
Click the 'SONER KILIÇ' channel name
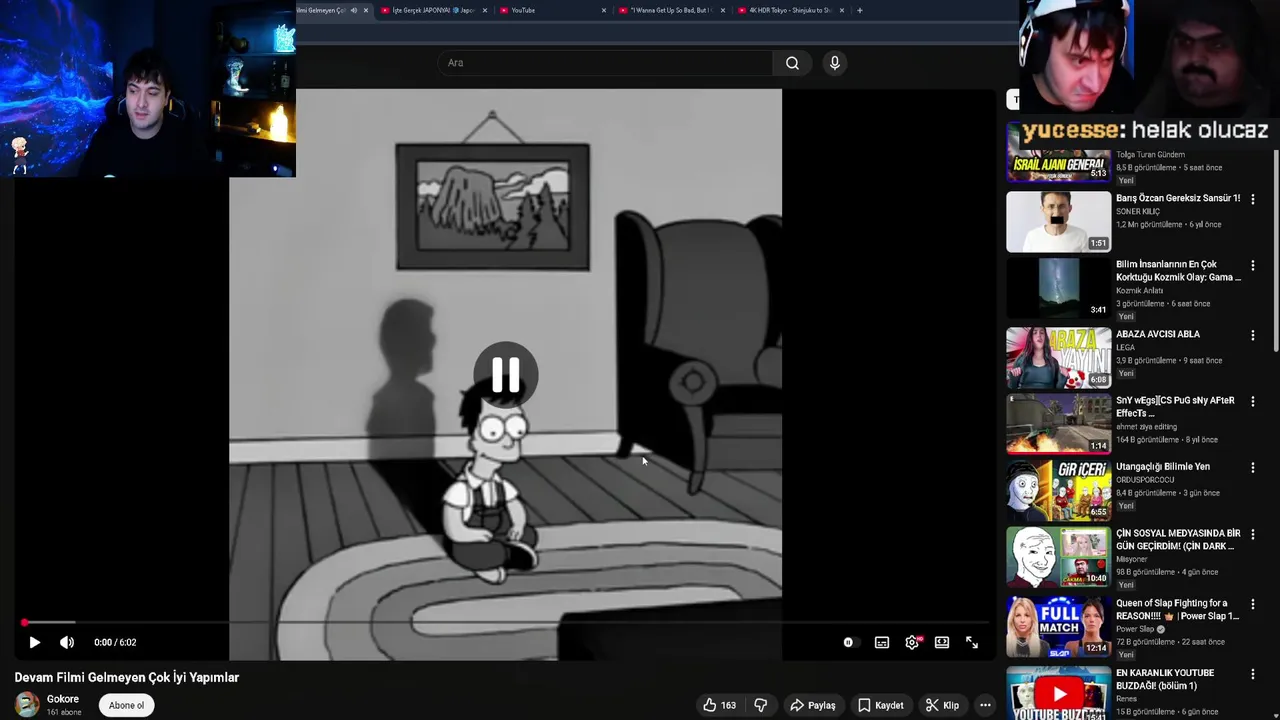pyautogui.click(x=1138, y=212)
